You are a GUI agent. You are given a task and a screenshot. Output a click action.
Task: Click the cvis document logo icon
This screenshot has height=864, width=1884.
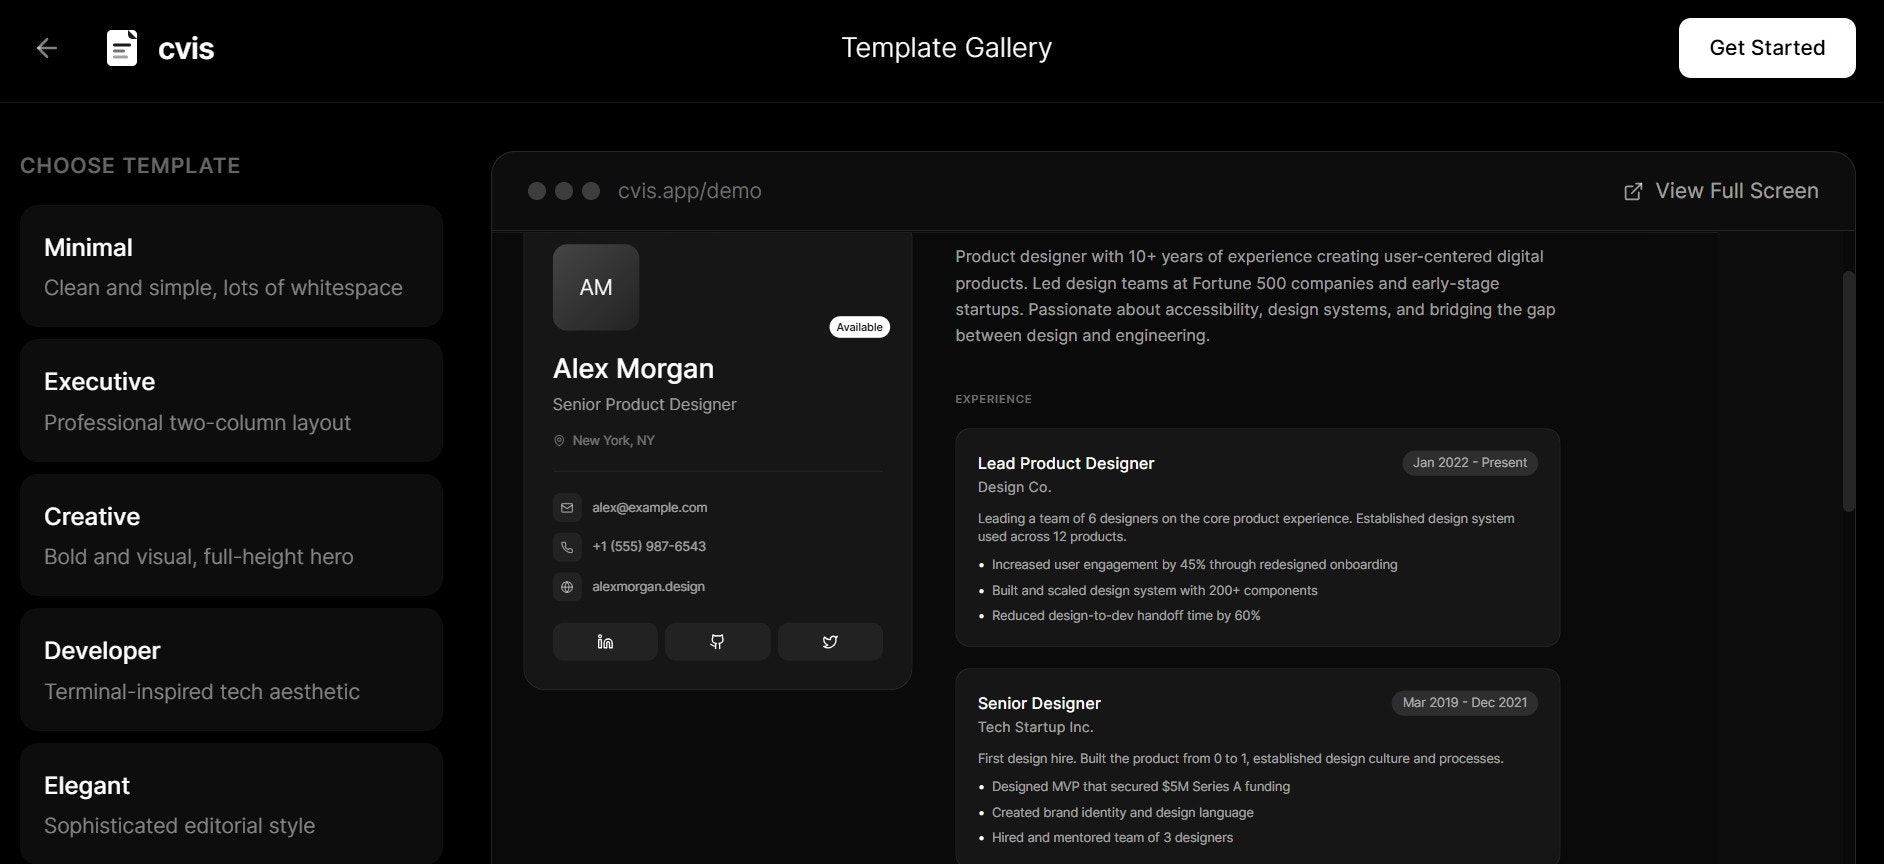click(122, 48)
